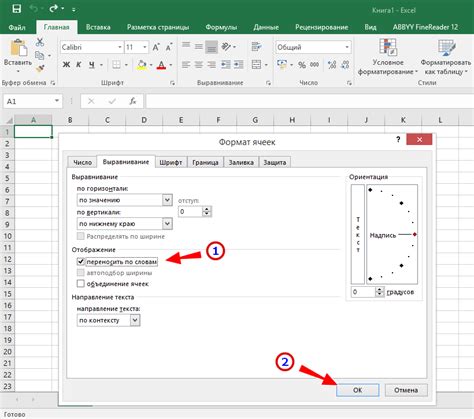Toggle Распределять по ширине checkbox
The image size is (474, 419).
(81, 236)
